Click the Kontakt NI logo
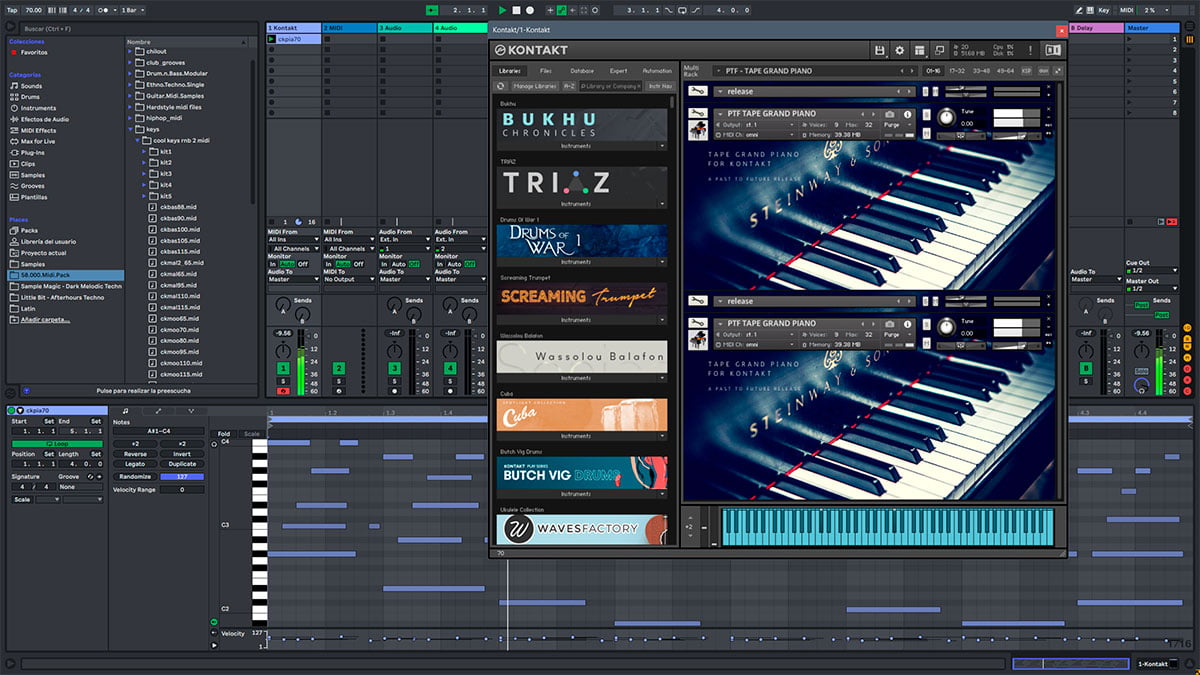The width and height of the screenshot is (1200, 675). coord(1051,50)
